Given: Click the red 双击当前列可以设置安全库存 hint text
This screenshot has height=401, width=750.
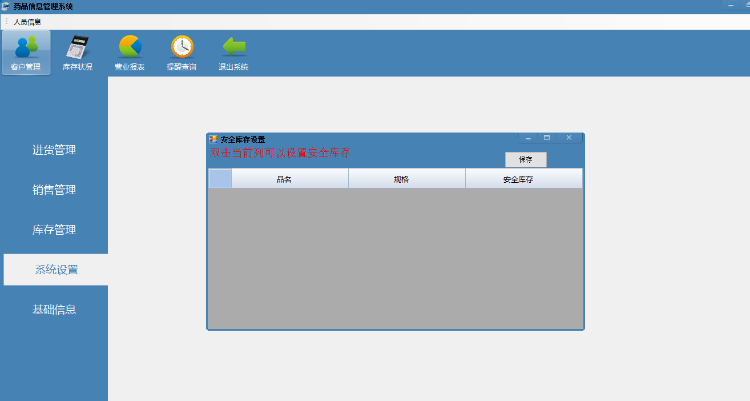Looking at the screenshot, I should [x=280, y=153].
